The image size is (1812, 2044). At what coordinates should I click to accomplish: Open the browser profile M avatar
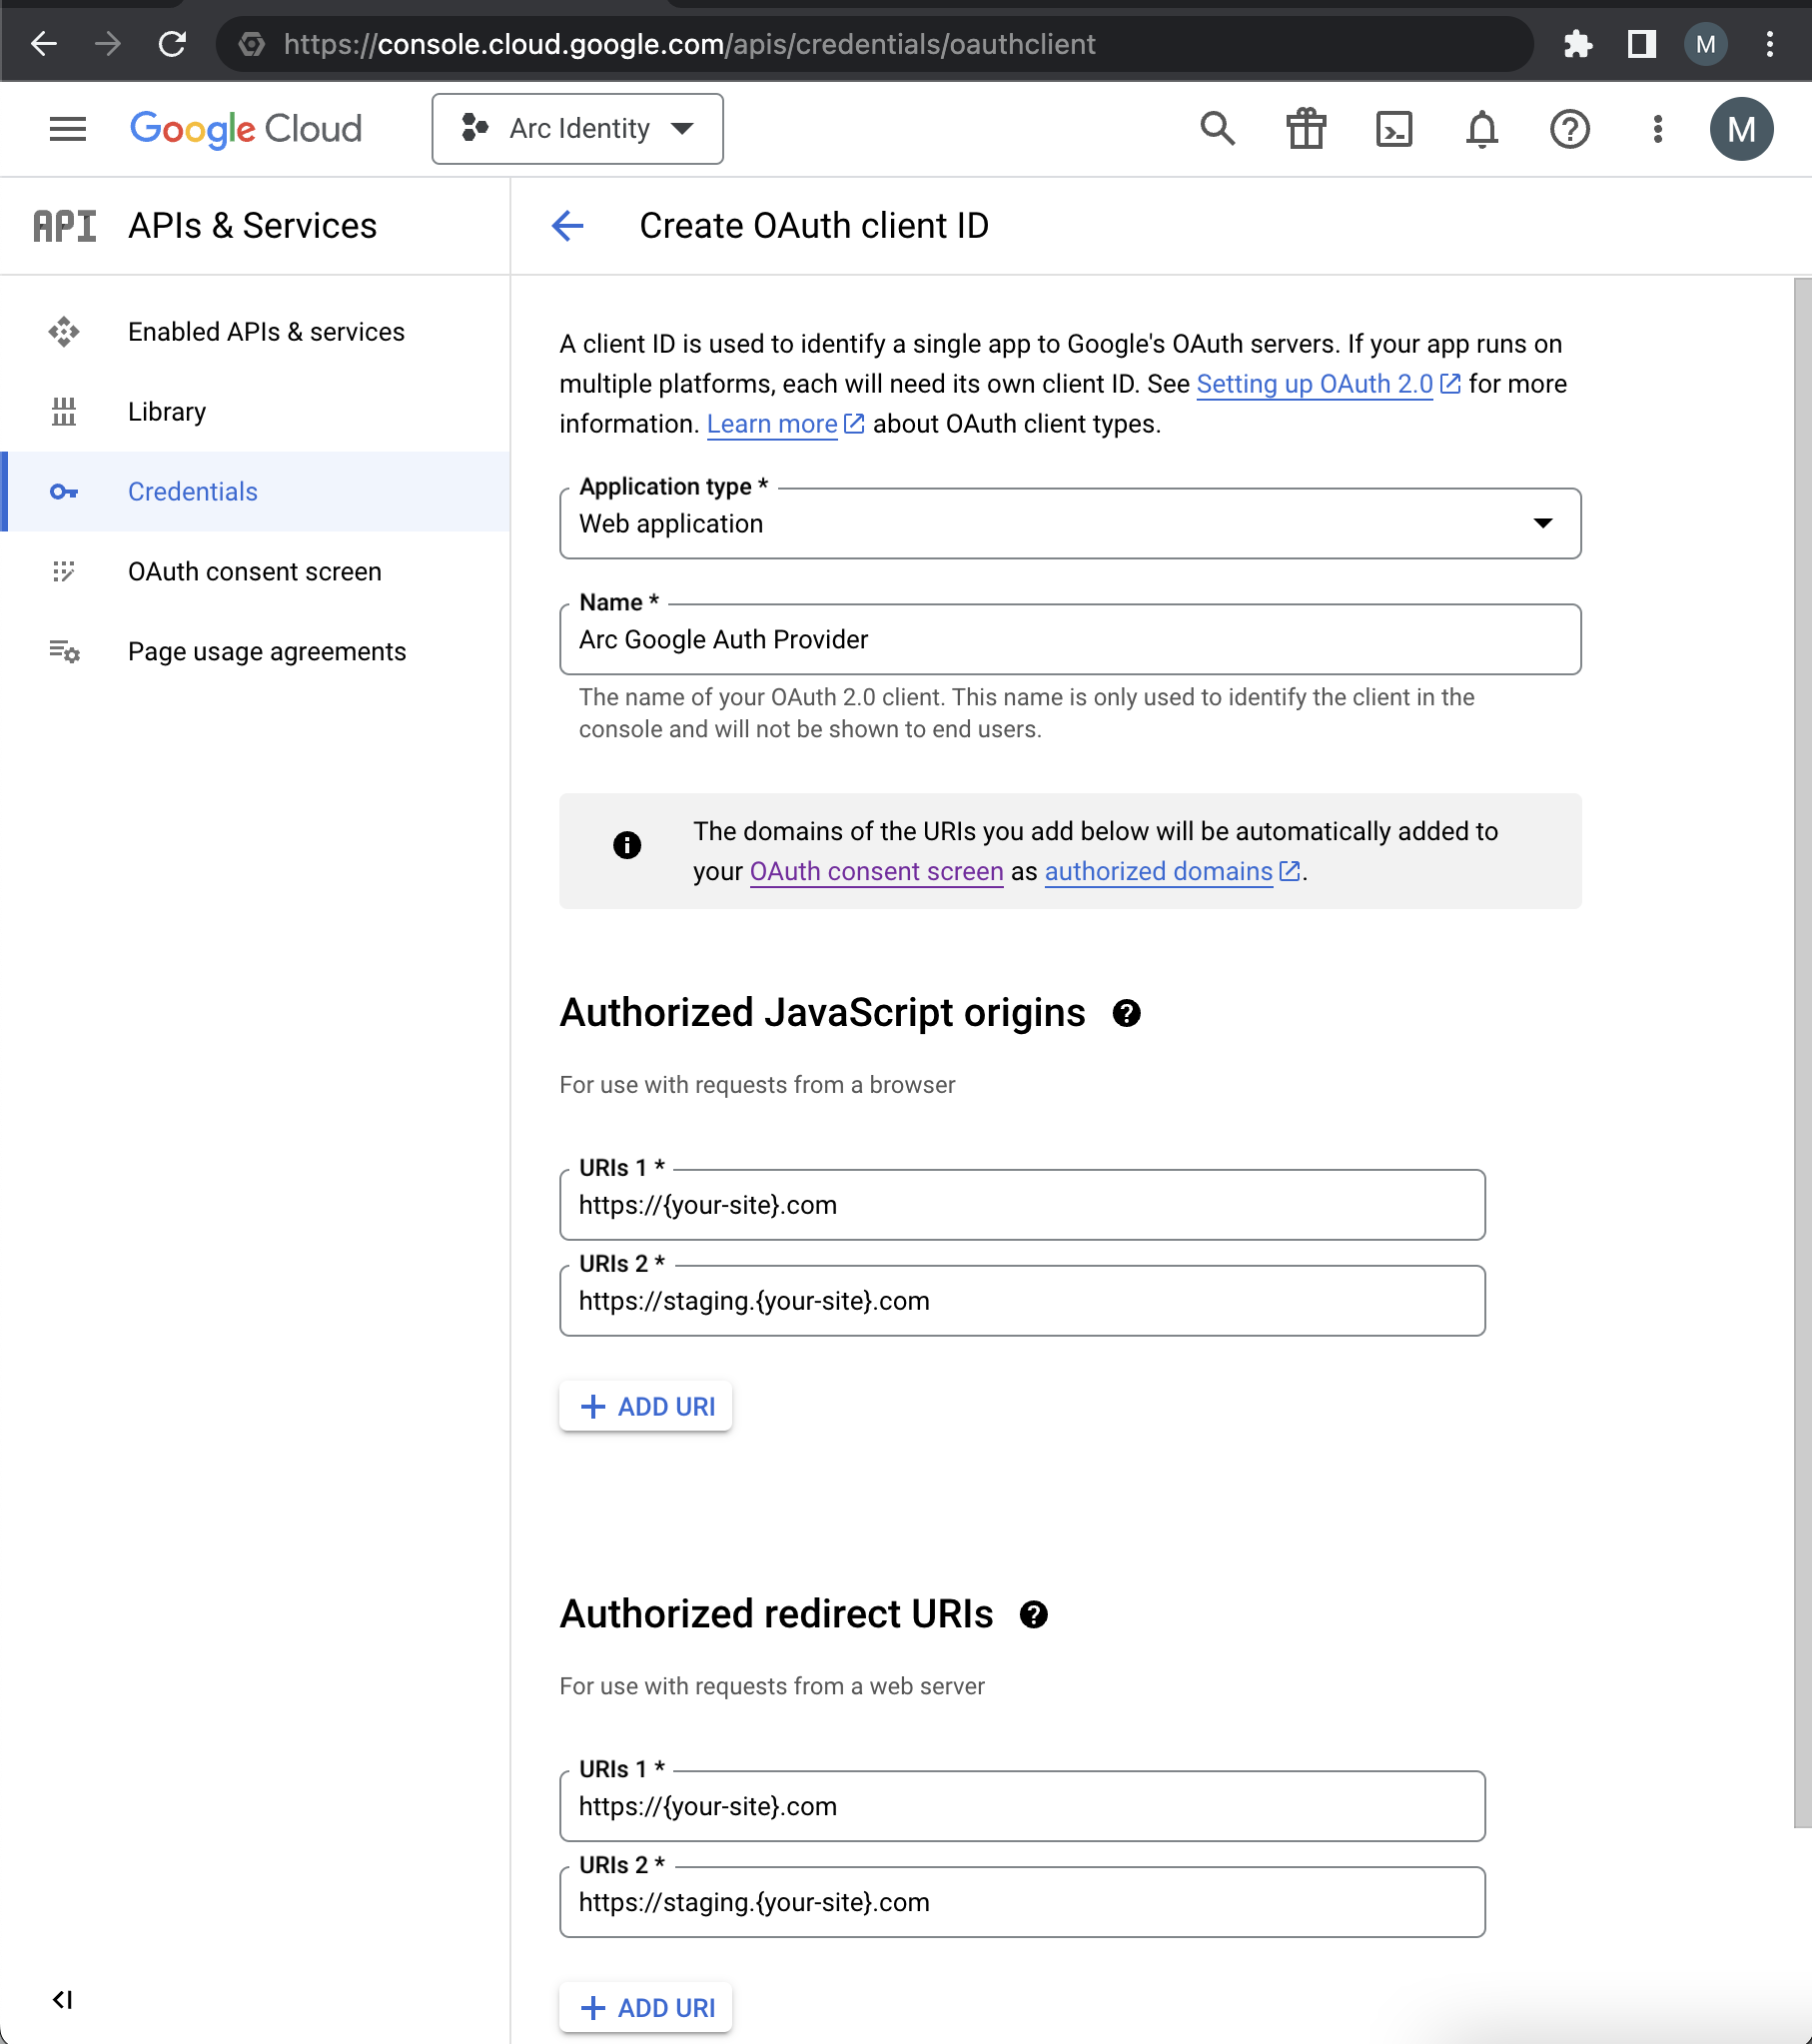point(1706,44)
